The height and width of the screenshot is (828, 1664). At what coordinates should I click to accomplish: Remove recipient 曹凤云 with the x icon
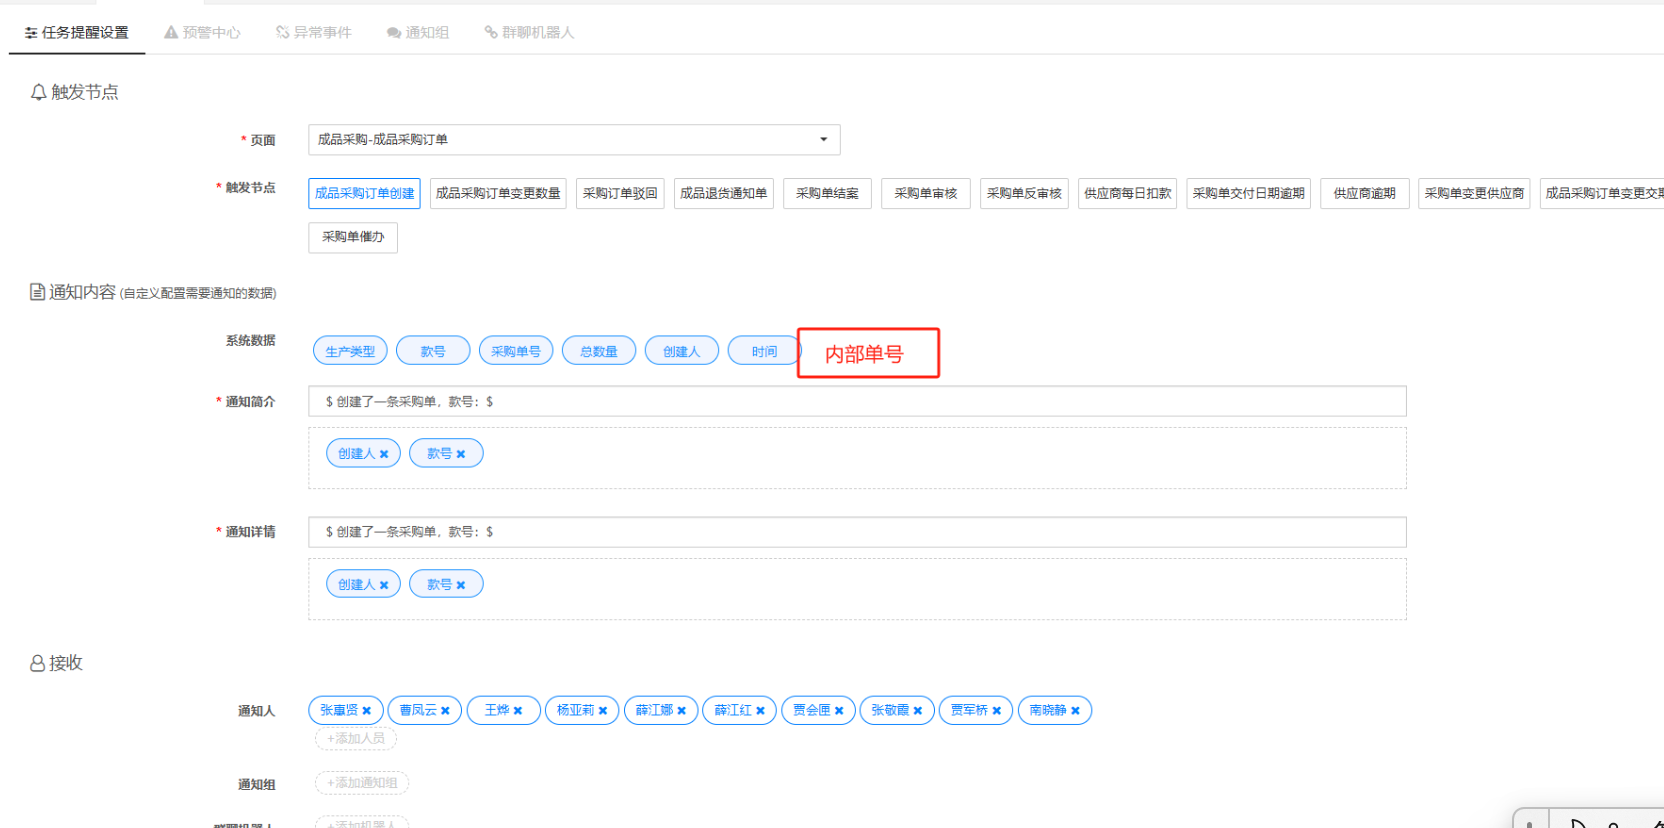point(445,711)
